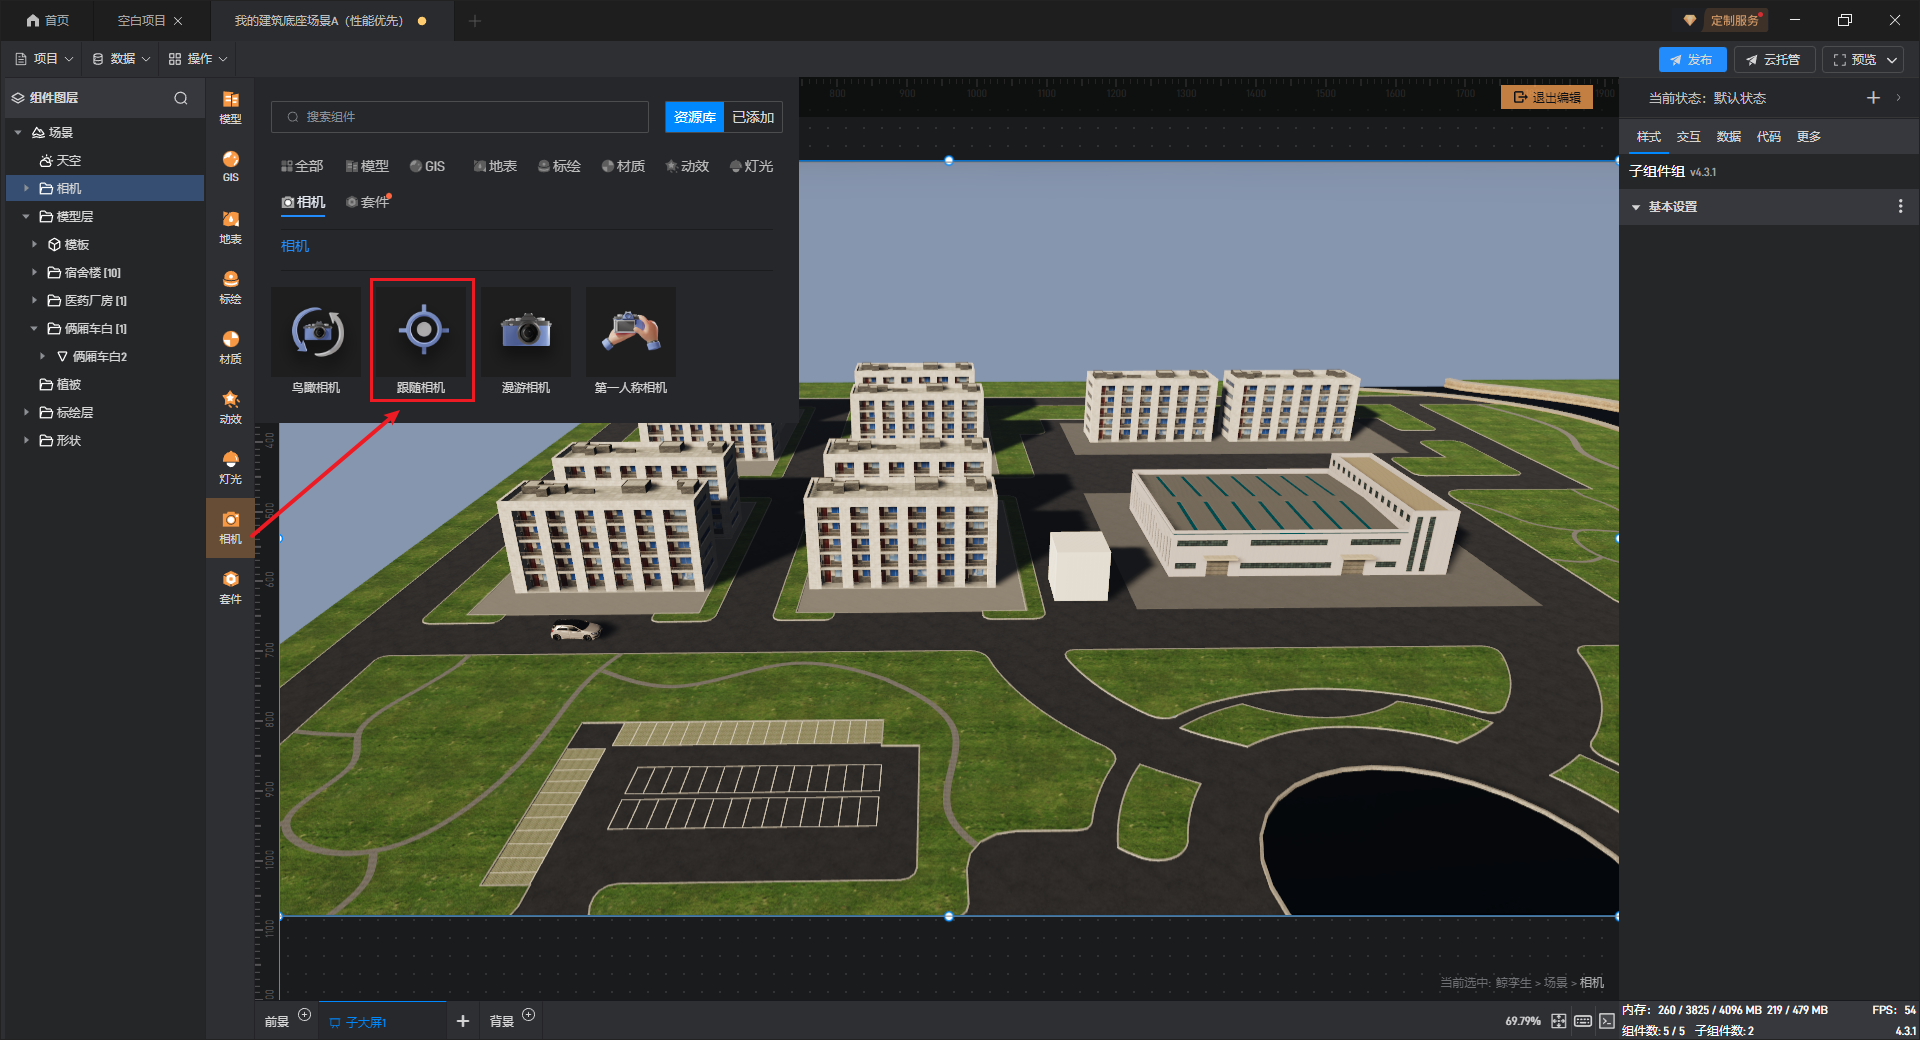Screen dimensions: 1920x1040
Task: Open the GIS category in sidebar
Action: point(230,166)
